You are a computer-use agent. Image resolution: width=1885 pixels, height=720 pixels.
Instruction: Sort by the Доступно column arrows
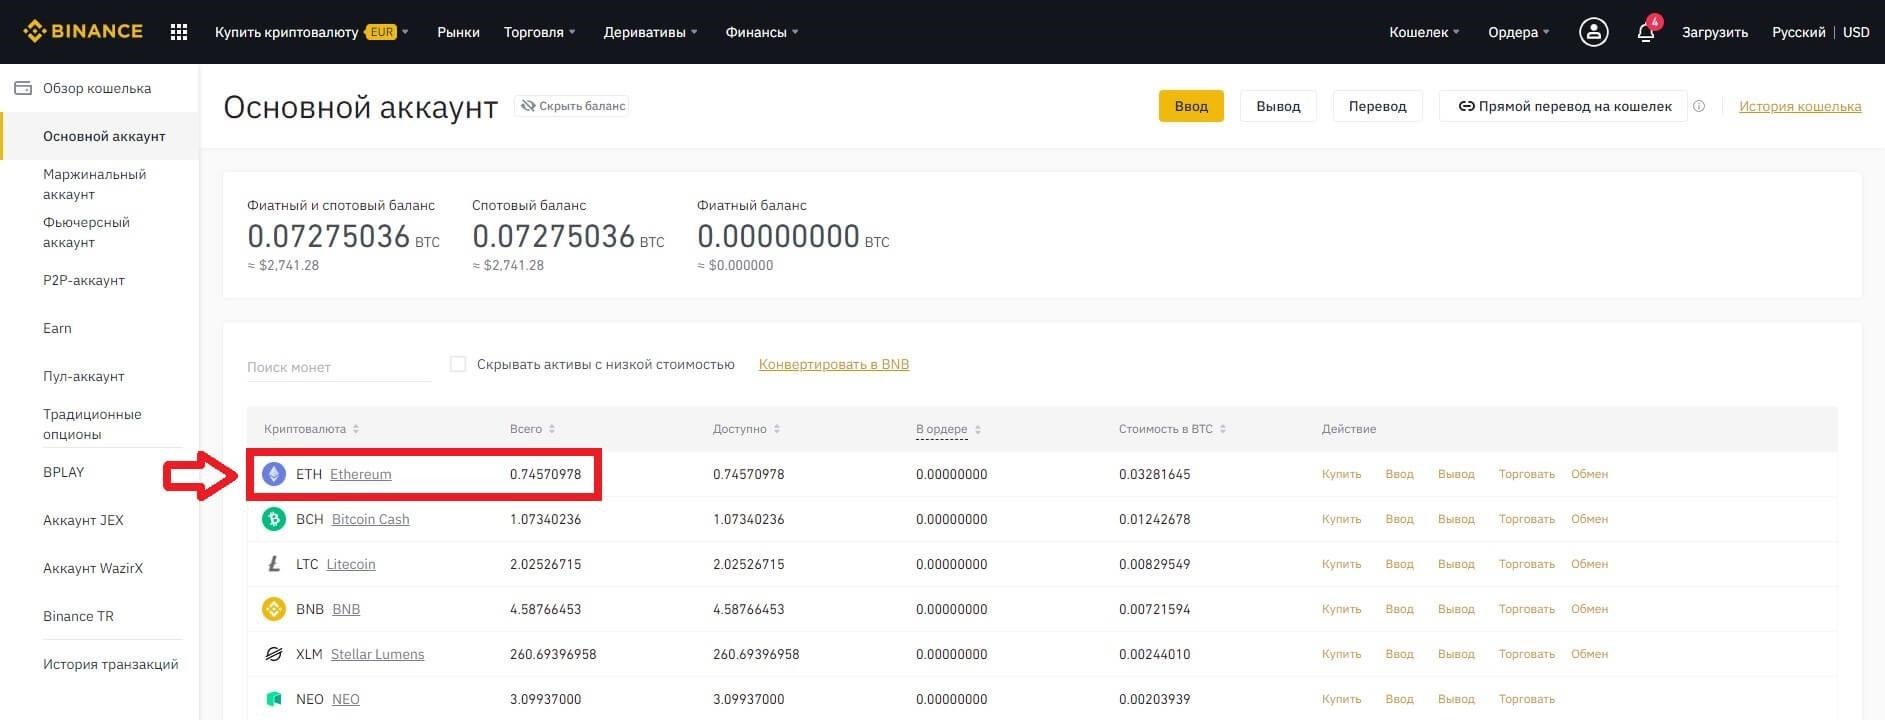coord(777,429)
